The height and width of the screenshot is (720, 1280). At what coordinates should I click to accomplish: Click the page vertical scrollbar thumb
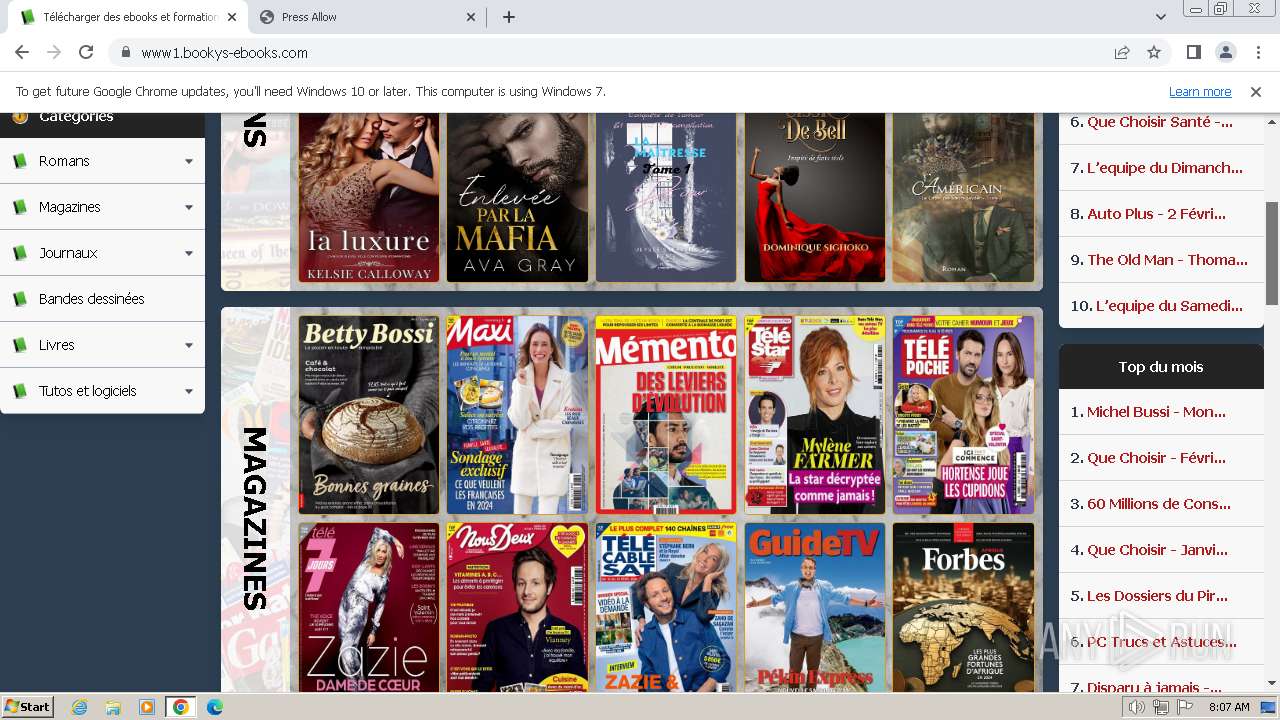pos(1272,253)
